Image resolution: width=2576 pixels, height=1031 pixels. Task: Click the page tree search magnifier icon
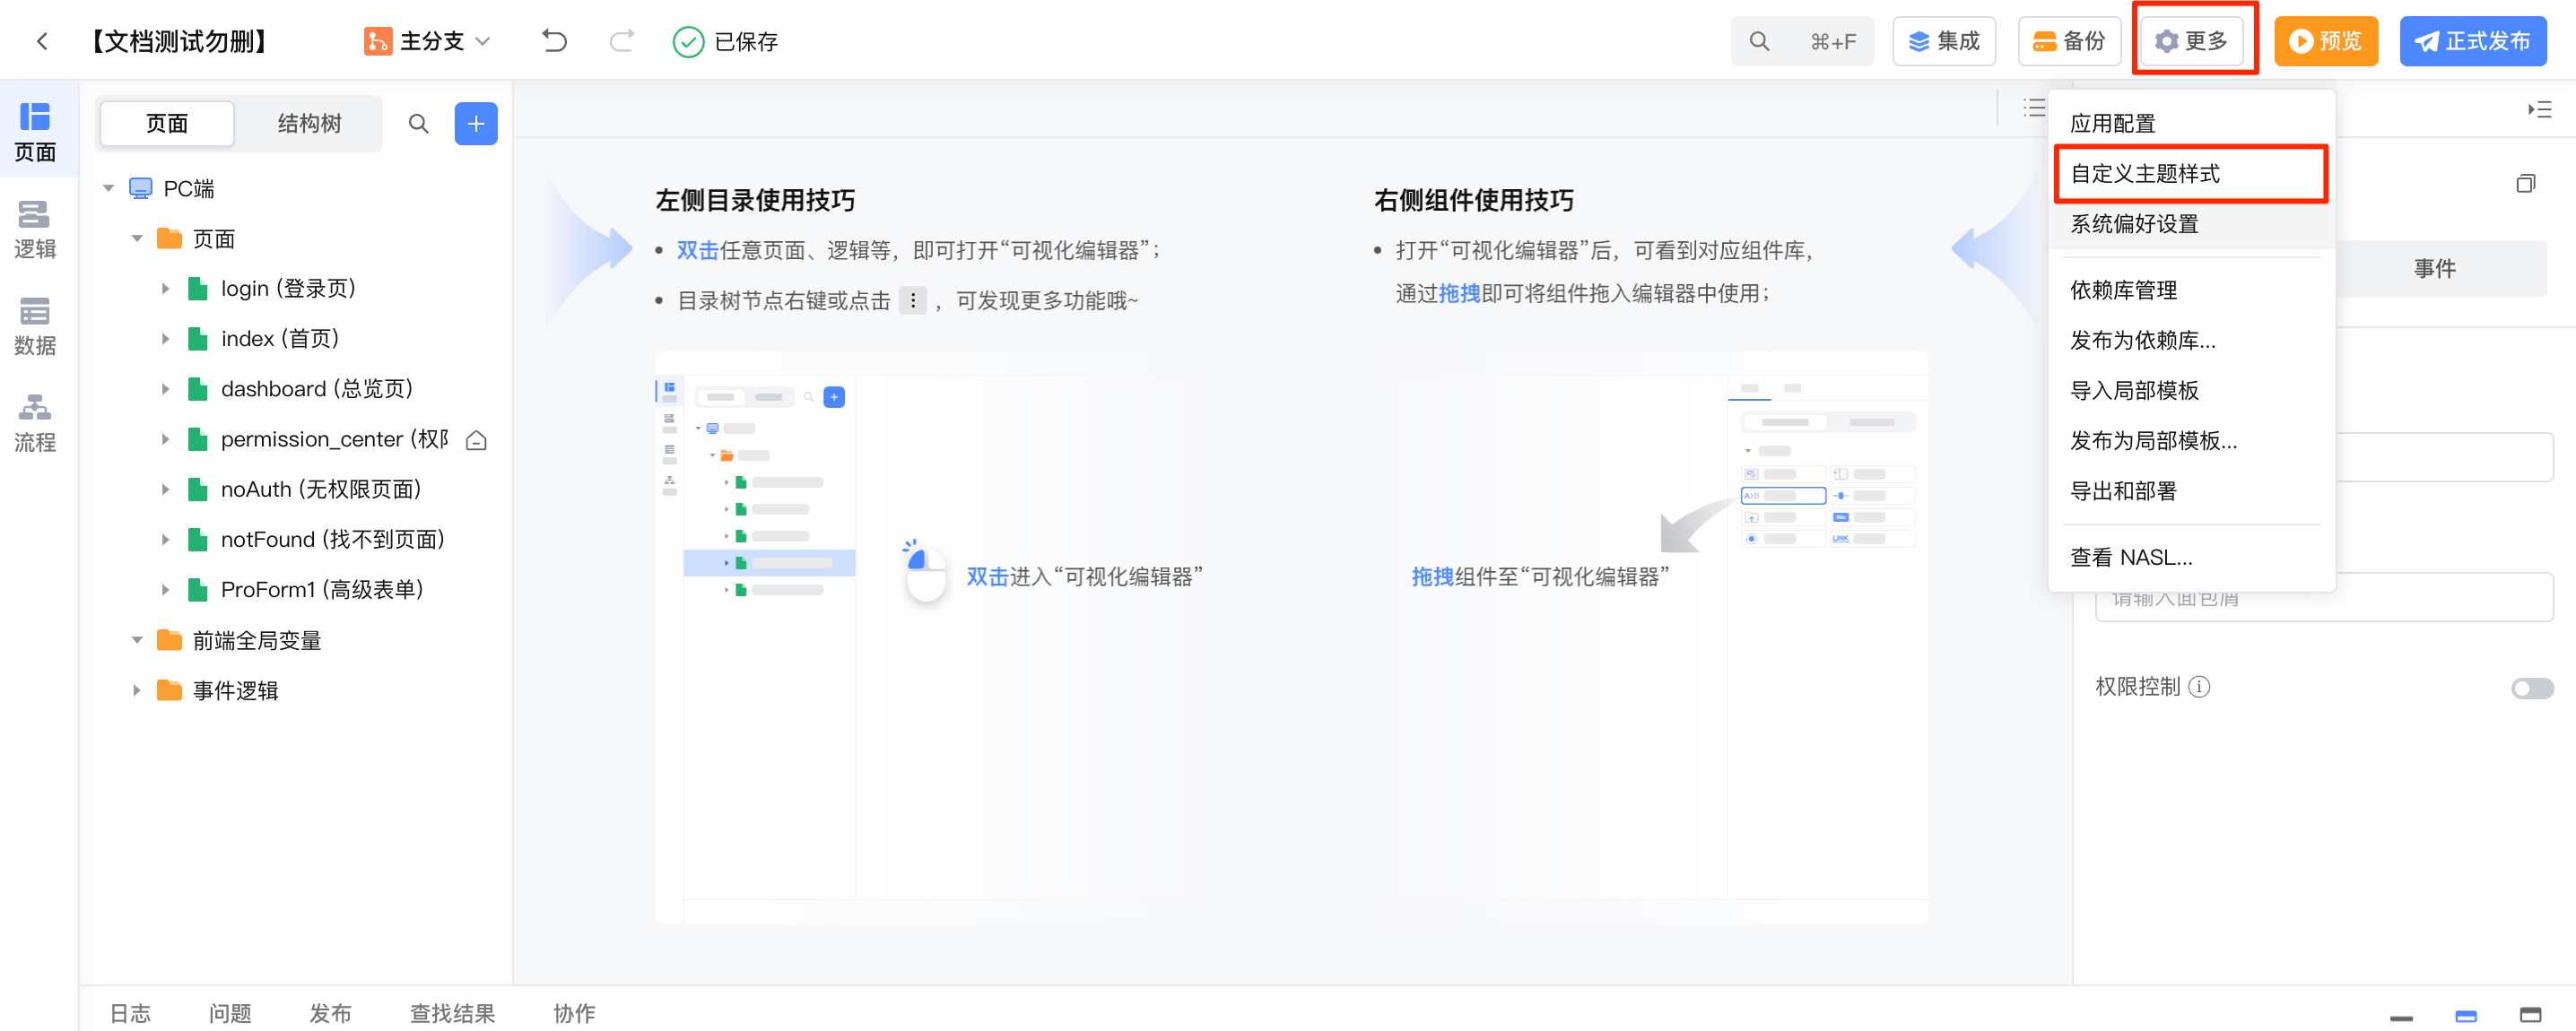419,123
